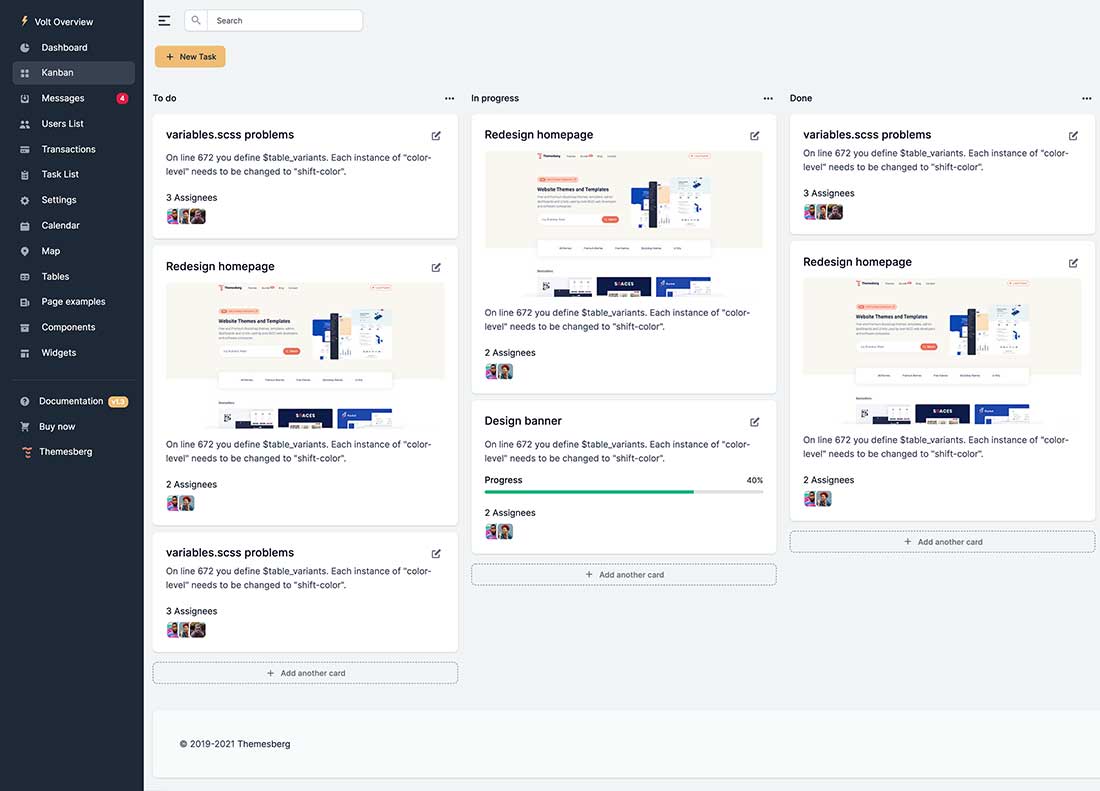Open the Widgets section in sidebar
Screen dimensions: 1100x791
click(x=58, y=352)
